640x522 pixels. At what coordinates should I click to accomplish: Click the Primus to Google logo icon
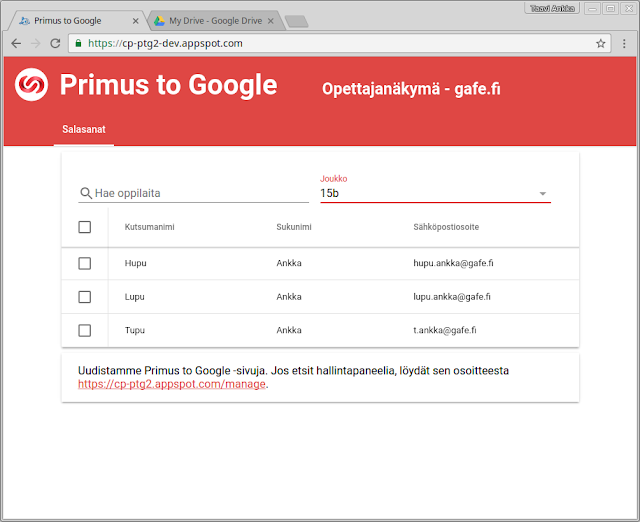pos(32,85)
